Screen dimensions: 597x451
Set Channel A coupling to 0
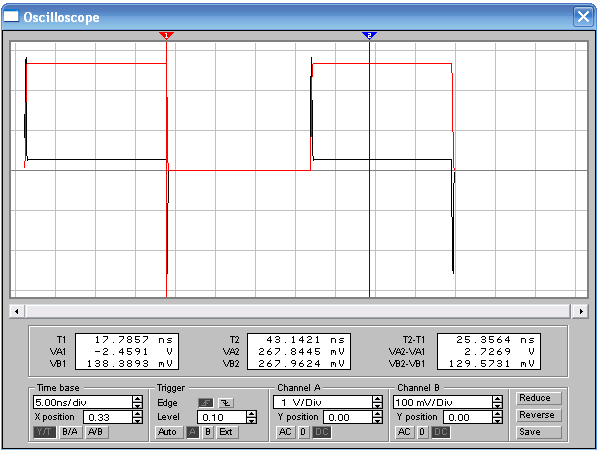[303, 432]
